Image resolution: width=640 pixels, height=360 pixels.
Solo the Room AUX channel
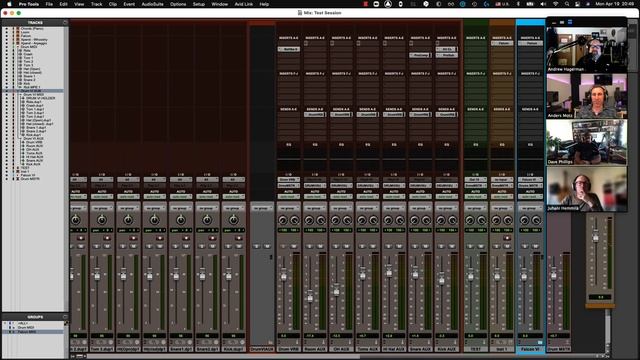point(309,246)
